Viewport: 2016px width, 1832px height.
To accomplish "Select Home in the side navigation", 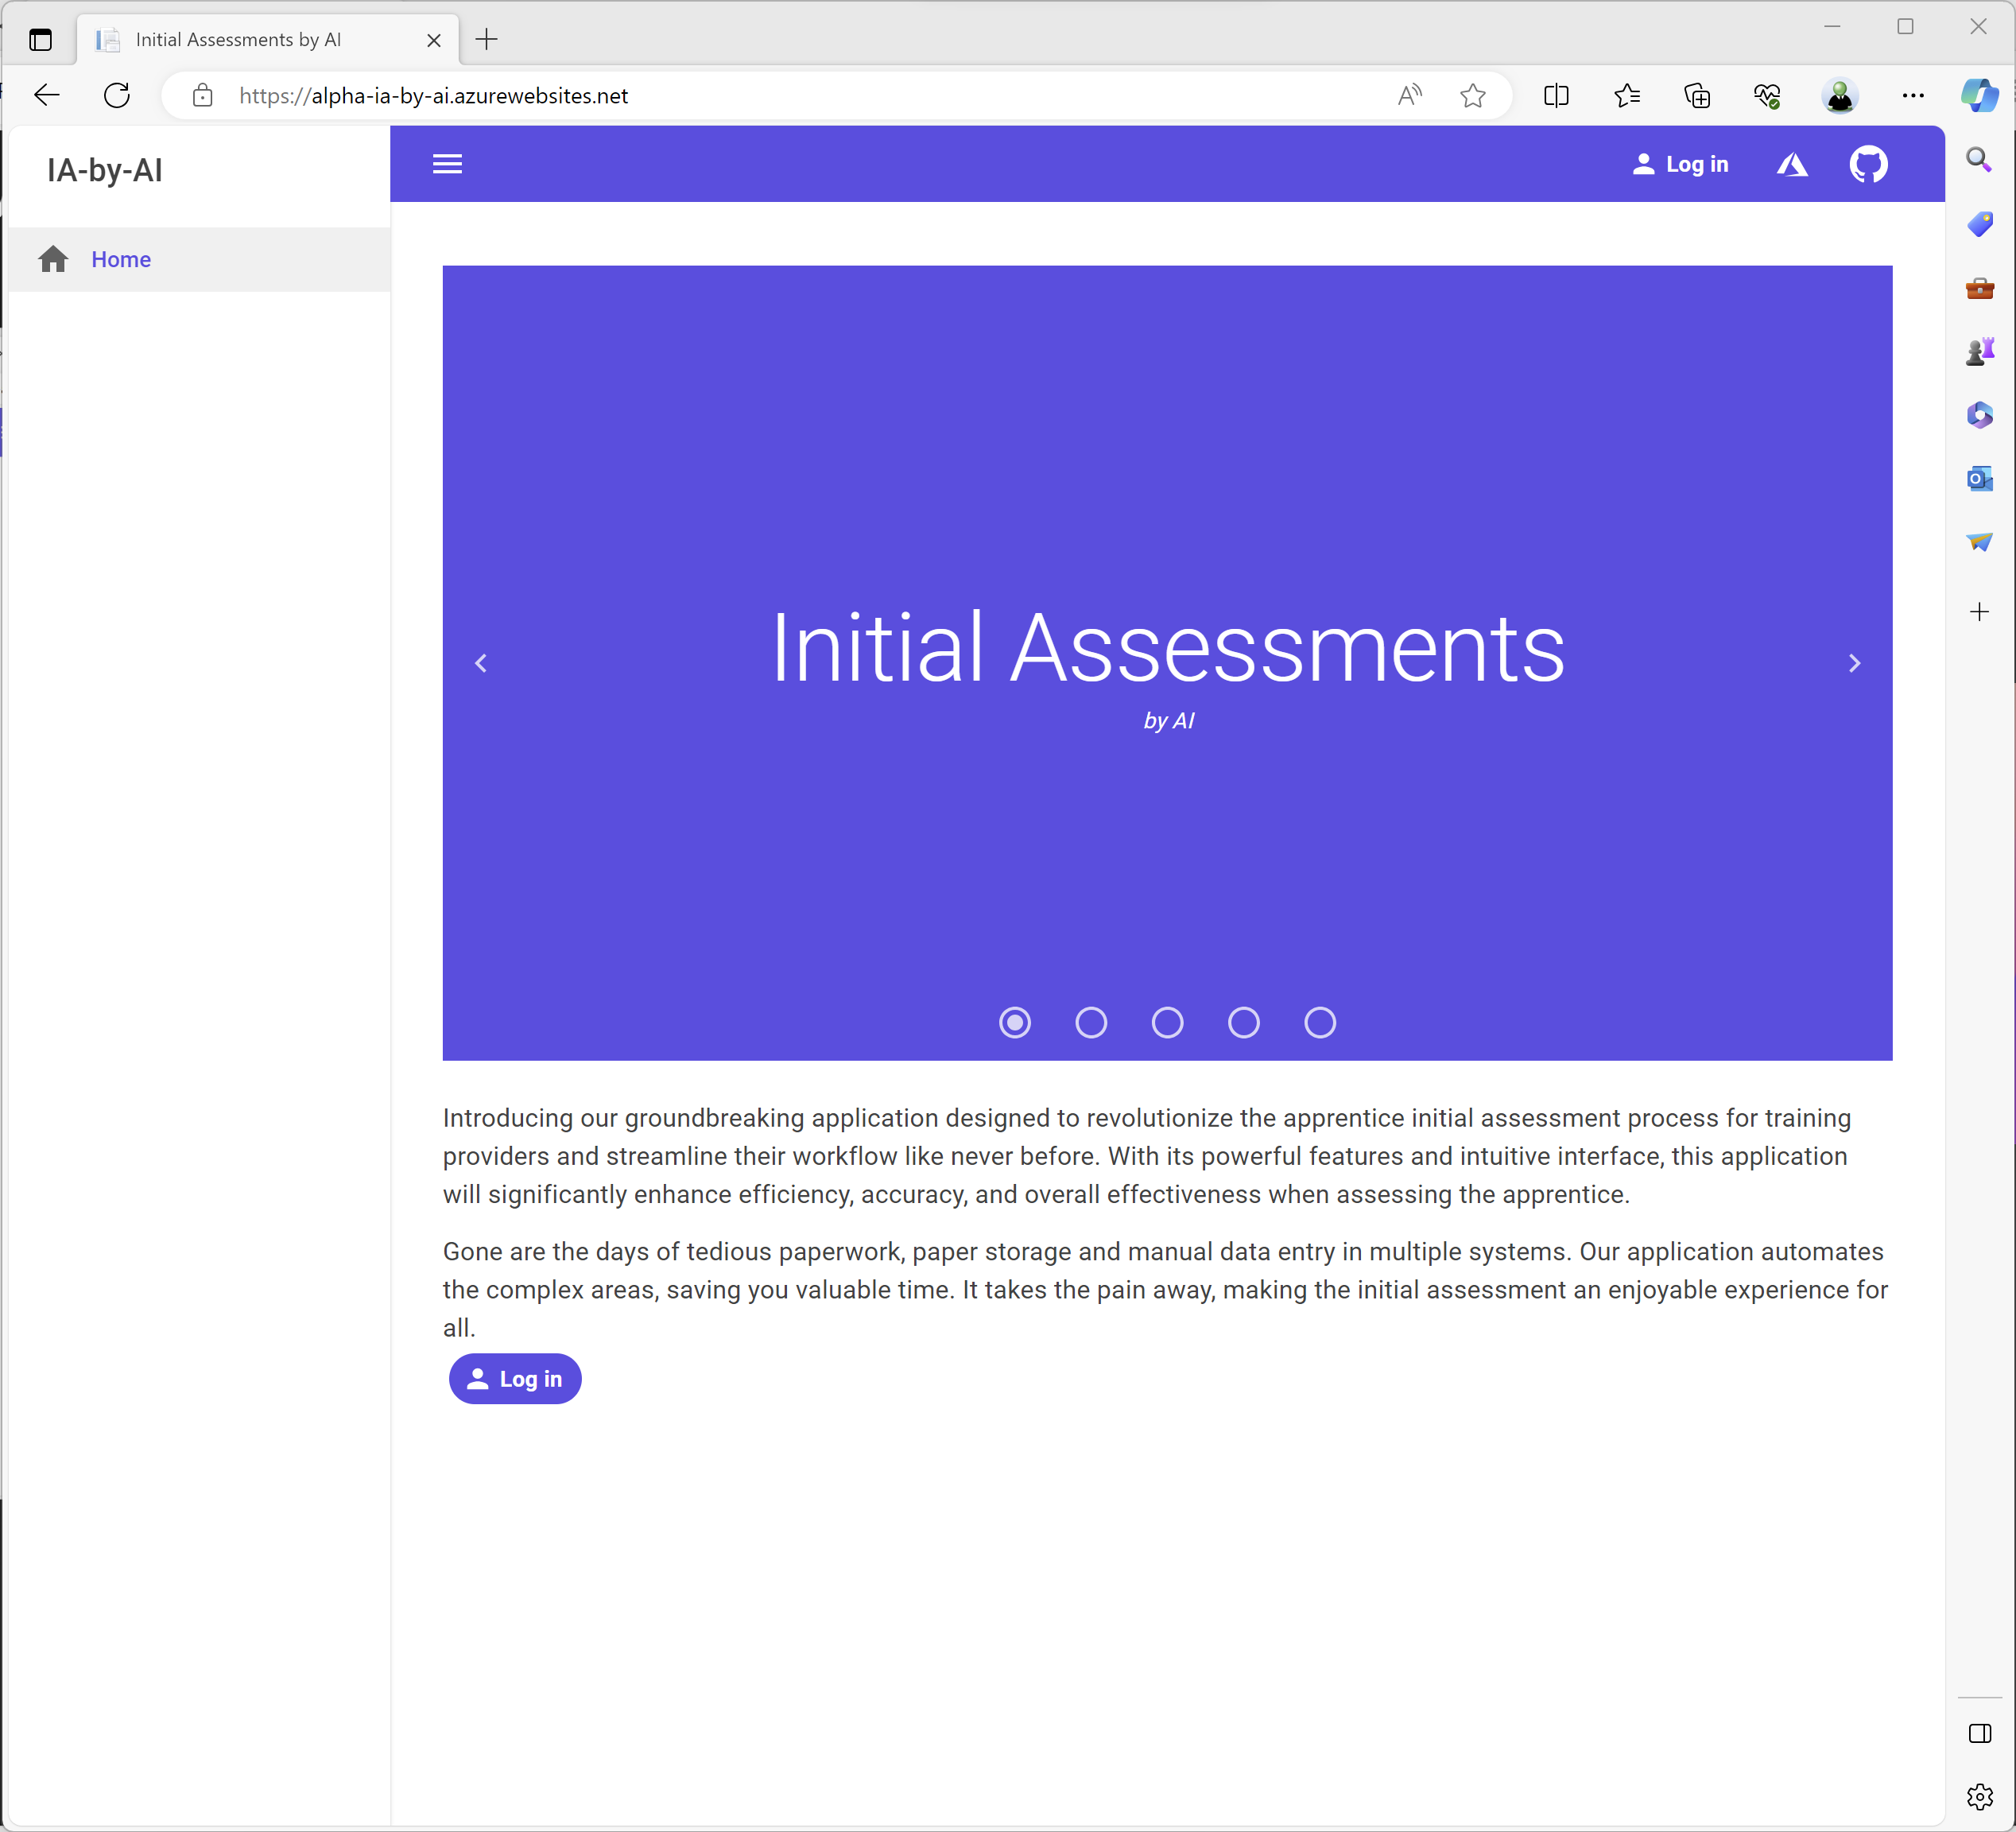I will click(199, 259).
